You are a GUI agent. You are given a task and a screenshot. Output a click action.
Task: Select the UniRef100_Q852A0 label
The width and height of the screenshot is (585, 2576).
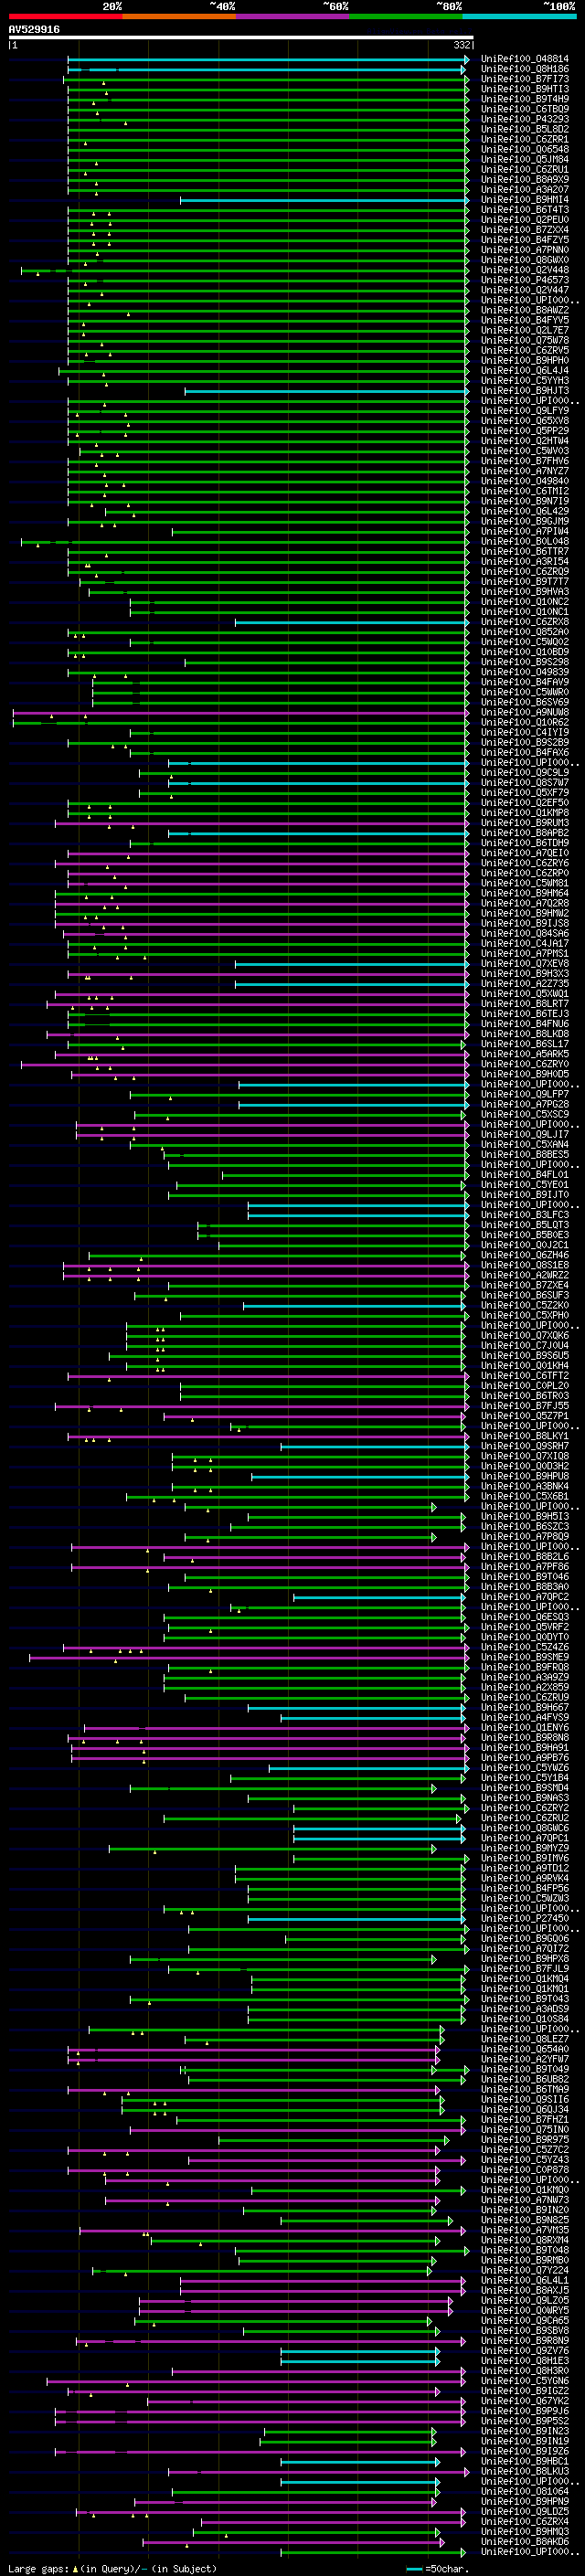(x=524, y=632)
